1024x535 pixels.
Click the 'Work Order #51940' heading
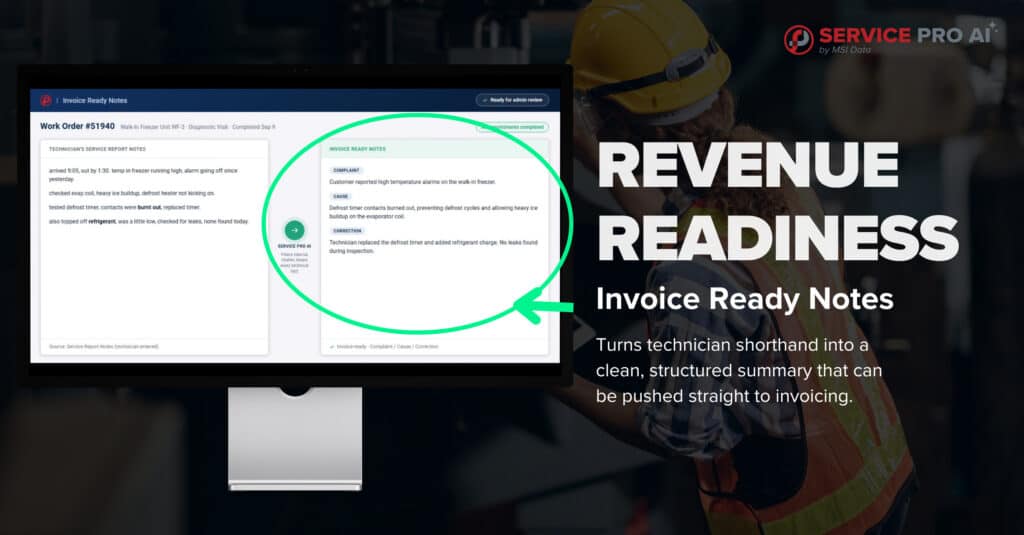77,126
